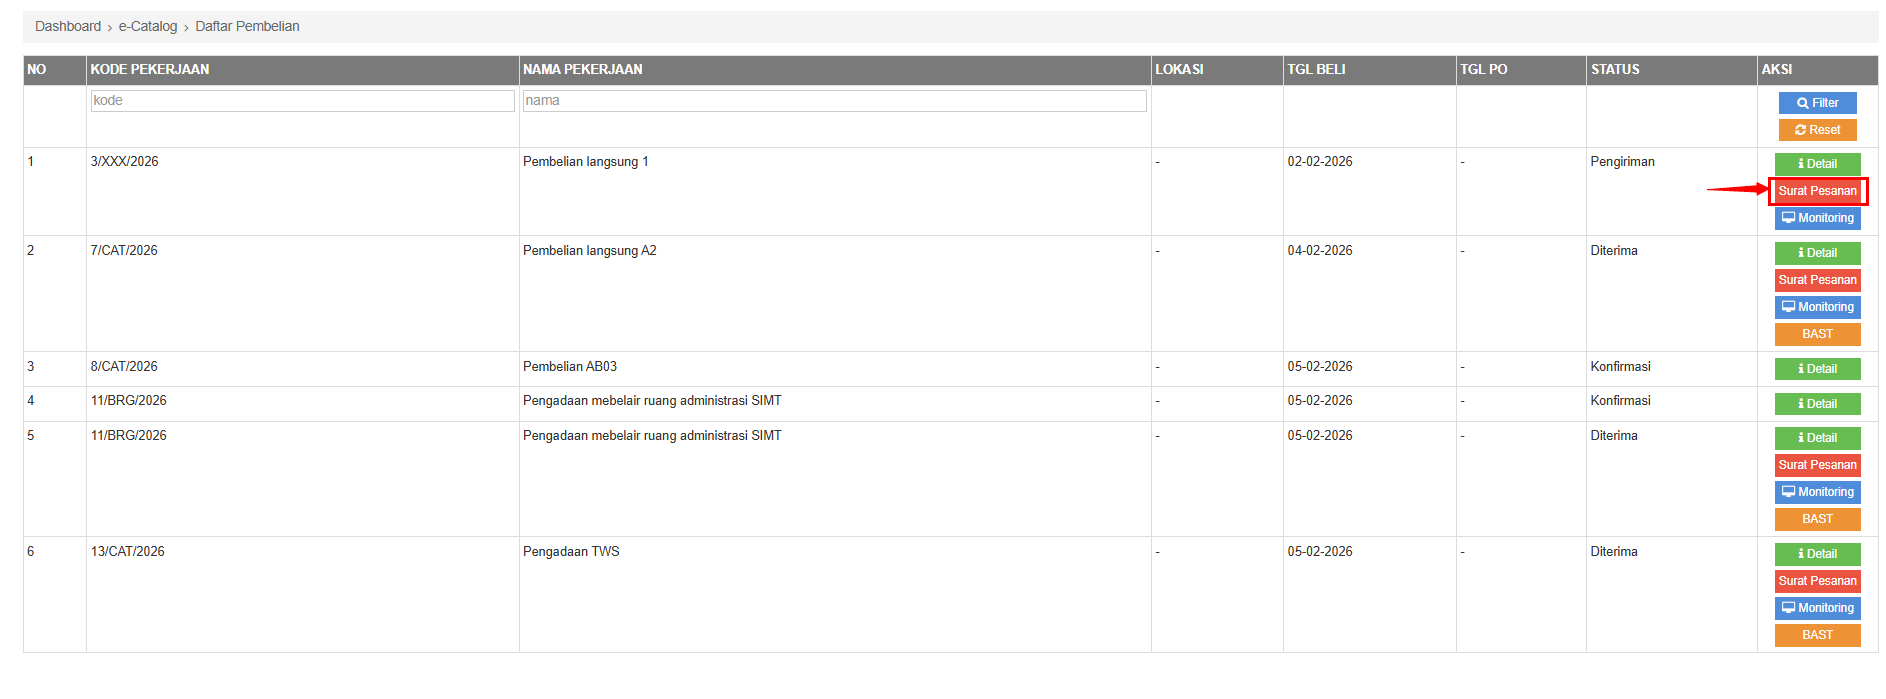Open Monitoring for Pembelian langsung 1
The image size is (1886, 699).
click(1817, 218)
